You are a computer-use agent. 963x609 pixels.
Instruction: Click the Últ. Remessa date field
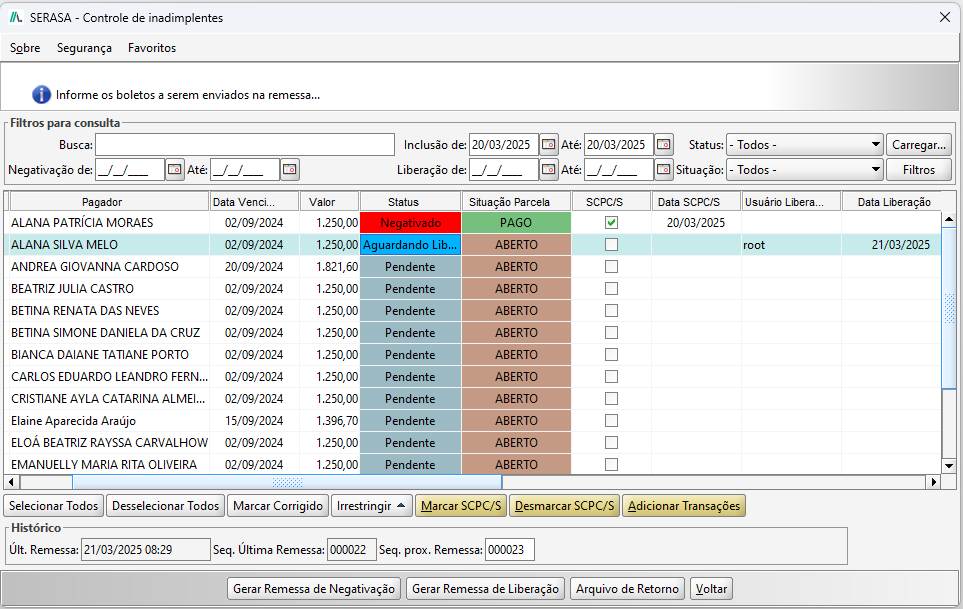click(145, 549)
